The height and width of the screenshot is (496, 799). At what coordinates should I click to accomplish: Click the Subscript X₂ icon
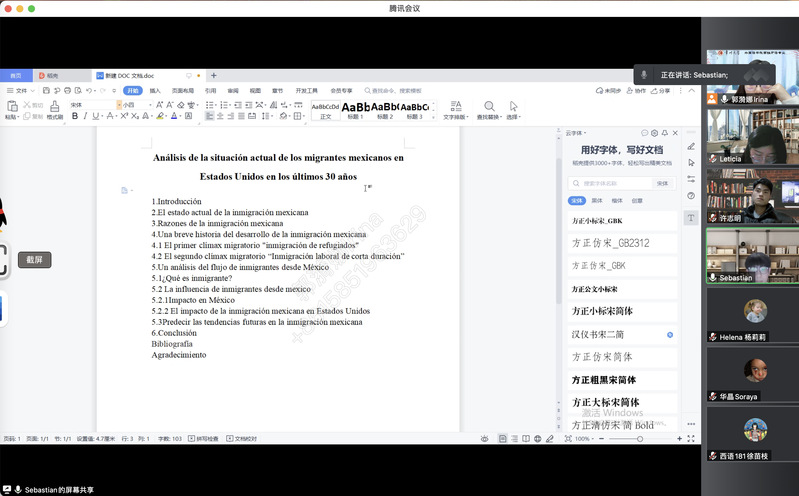135,116
